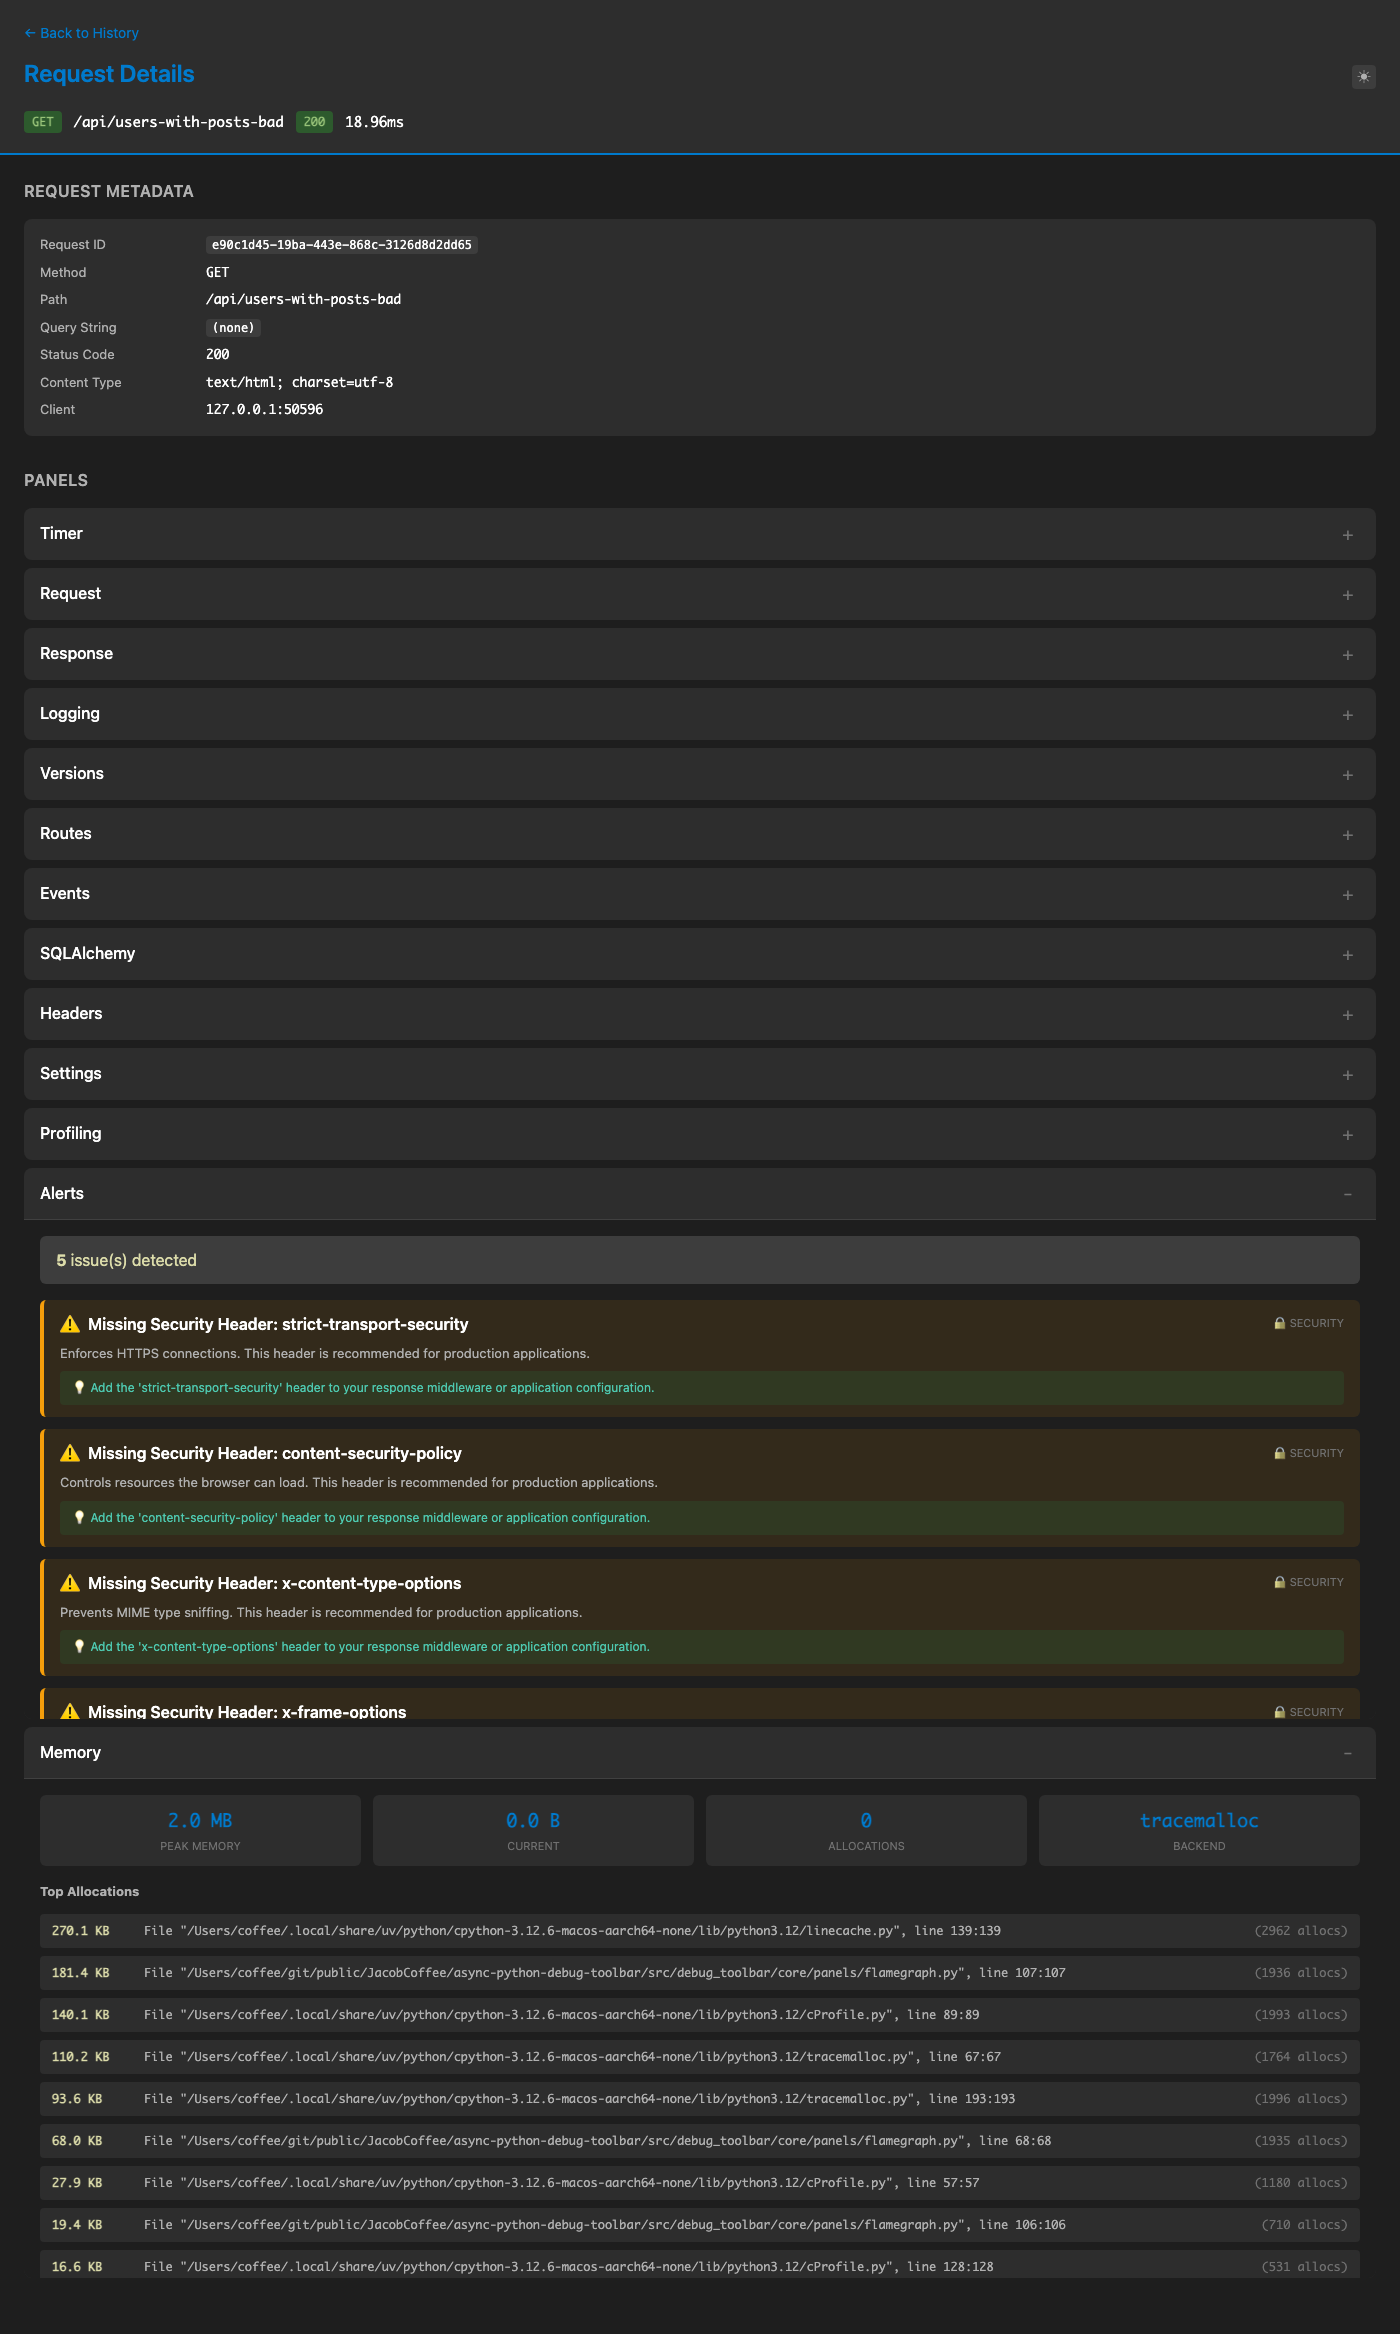Click the GET method badge in header
Viewport: 1400px width, 2334px height.
click(43, 122)
